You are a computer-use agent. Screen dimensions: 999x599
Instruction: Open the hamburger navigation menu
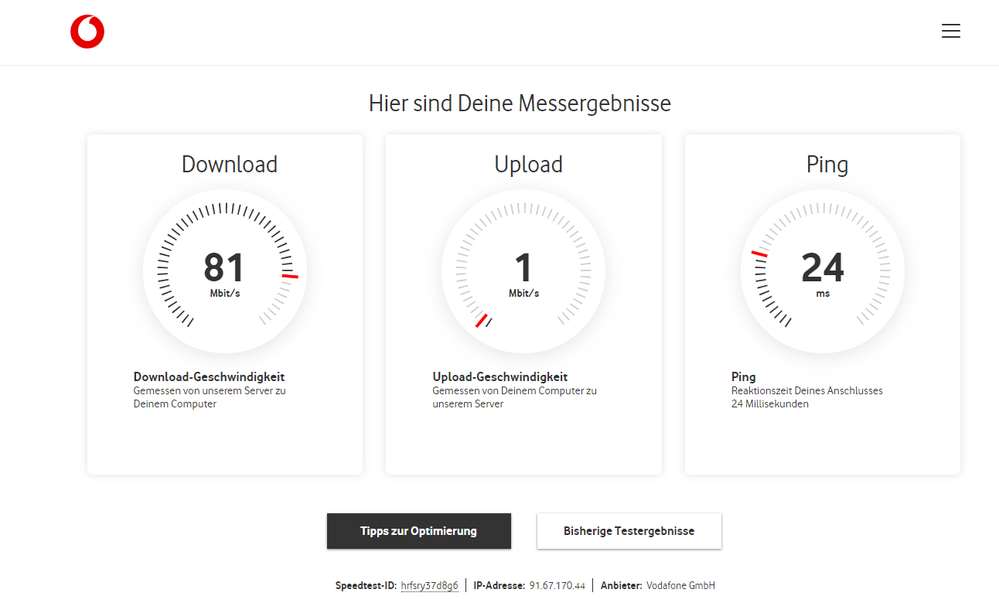pyautogui.click(x=950, y=31)
